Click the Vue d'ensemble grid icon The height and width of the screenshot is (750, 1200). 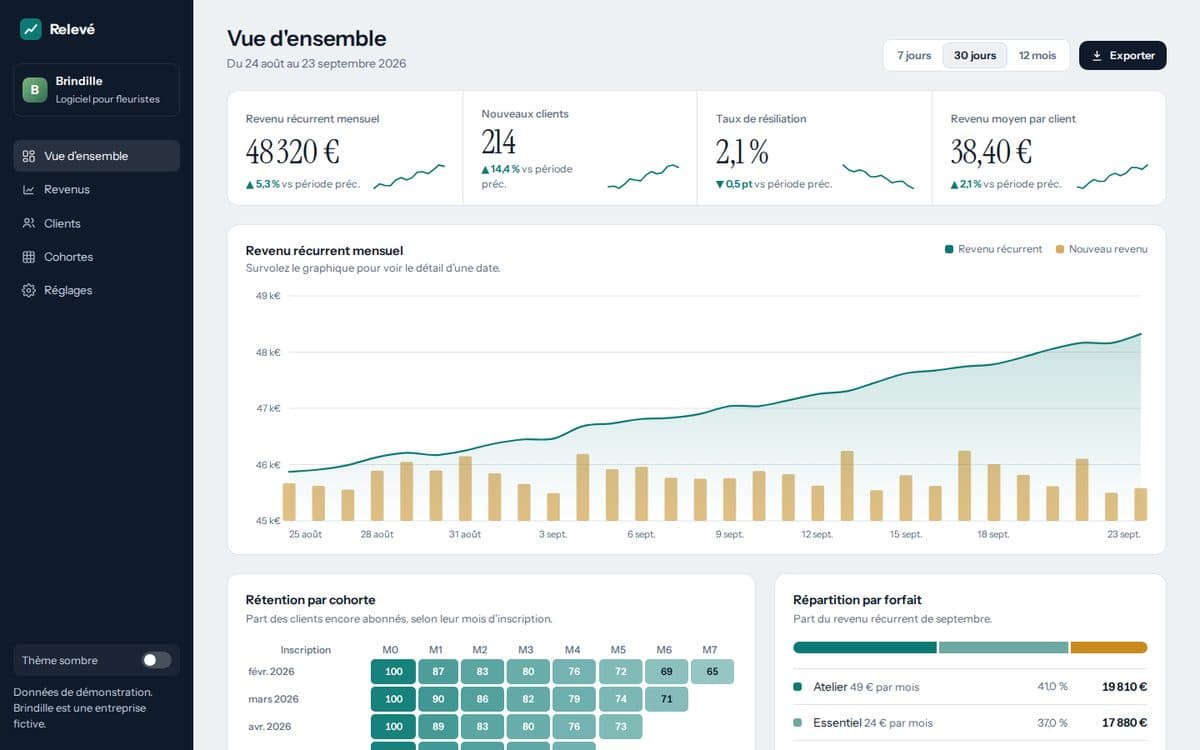[x=29, y=156]
